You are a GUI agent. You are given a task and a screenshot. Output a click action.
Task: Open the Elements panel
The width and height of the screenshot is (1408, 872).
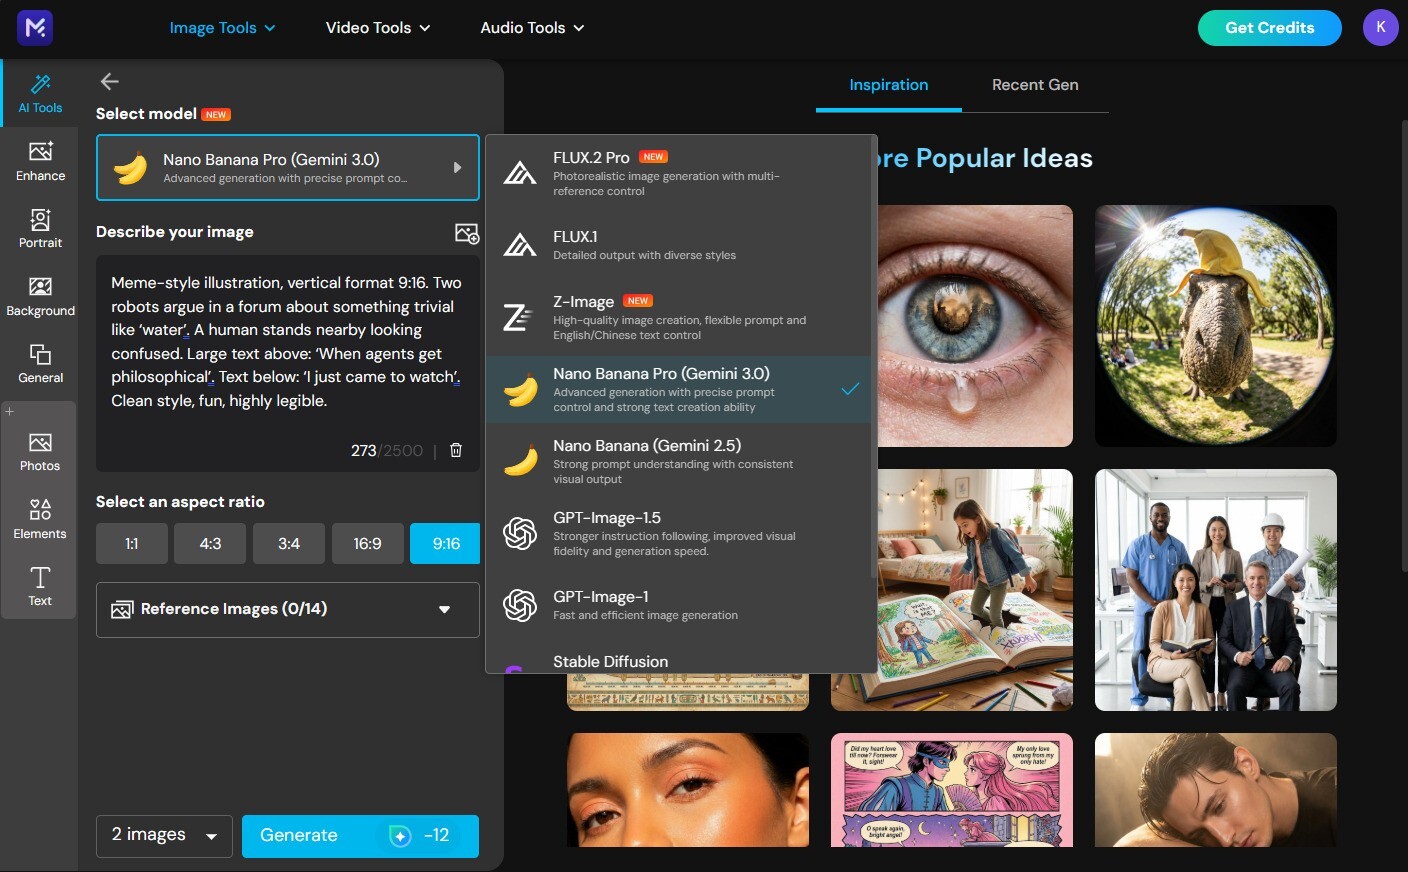click(40, 518)
